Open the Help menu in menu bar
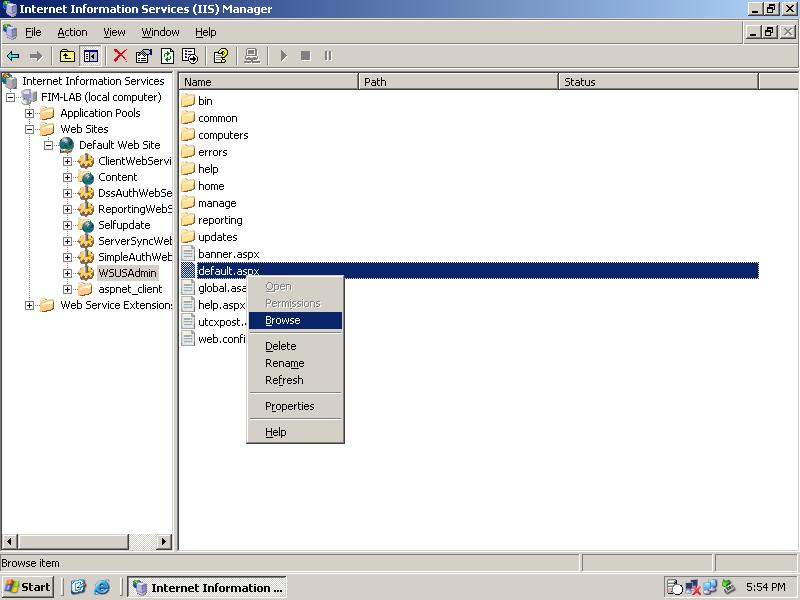Viewport: 800px width, 600px height. tap(206, 32)
